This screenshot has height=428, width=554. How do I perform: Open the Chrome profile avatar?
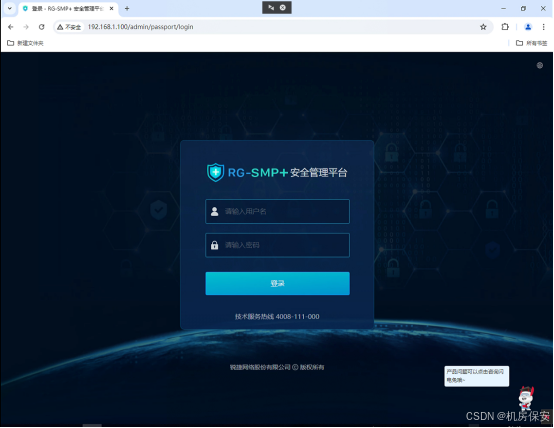(x=528, y=27)
